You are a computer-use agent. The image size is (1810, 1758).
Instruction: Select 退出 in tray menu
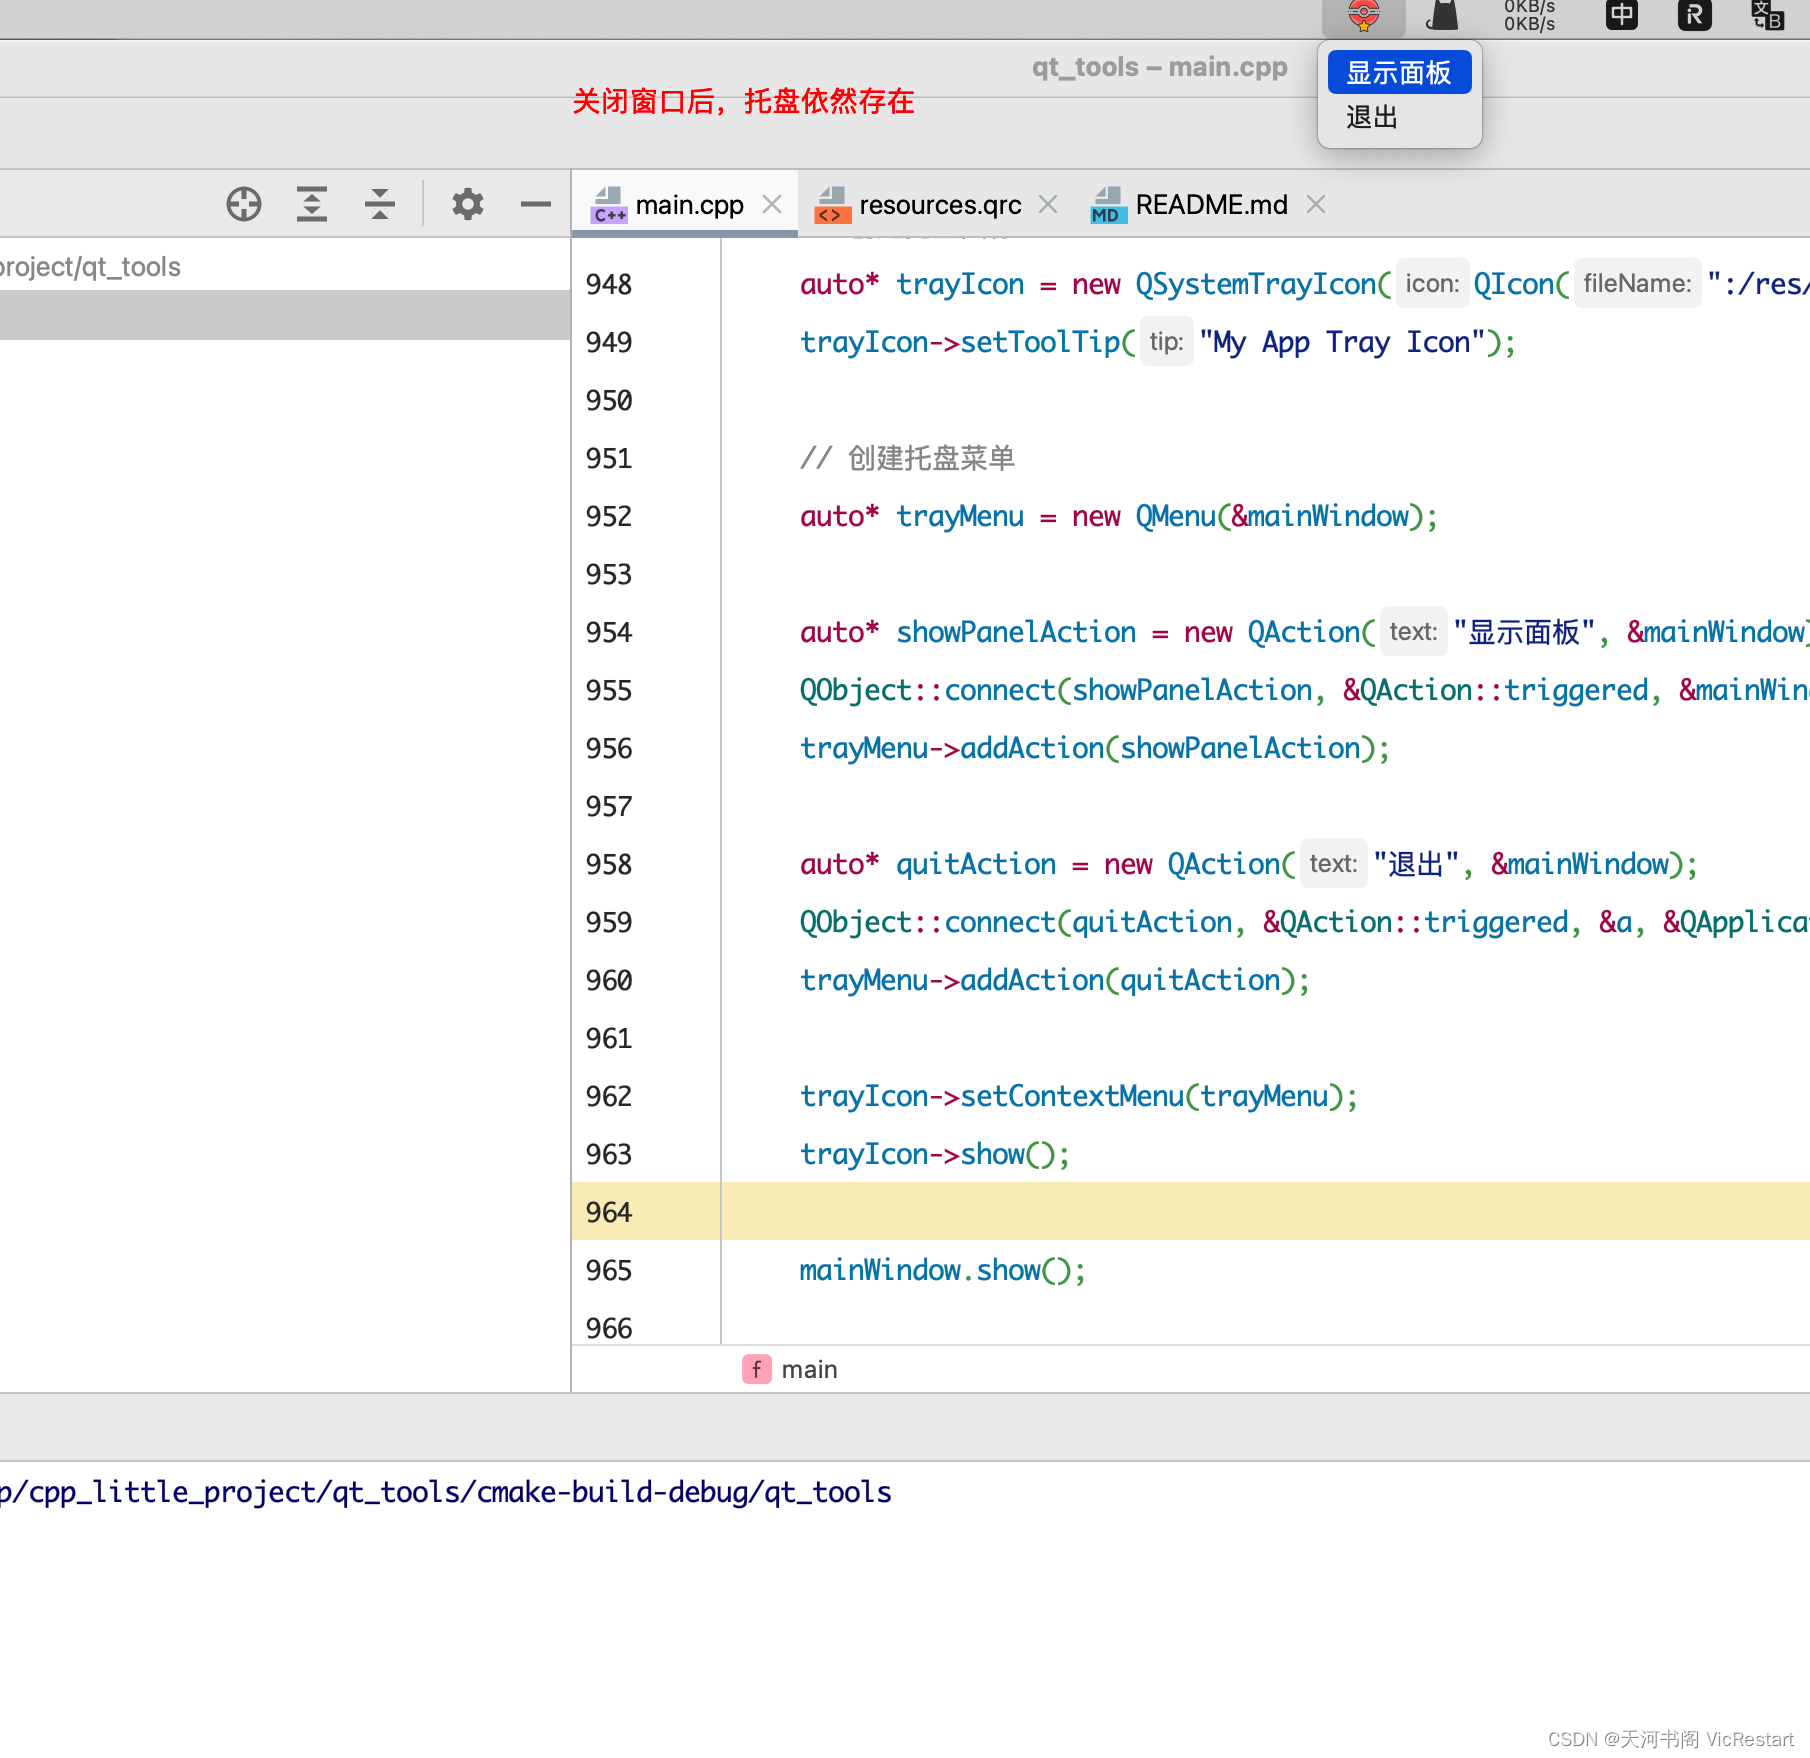[x=1399, y=117]
